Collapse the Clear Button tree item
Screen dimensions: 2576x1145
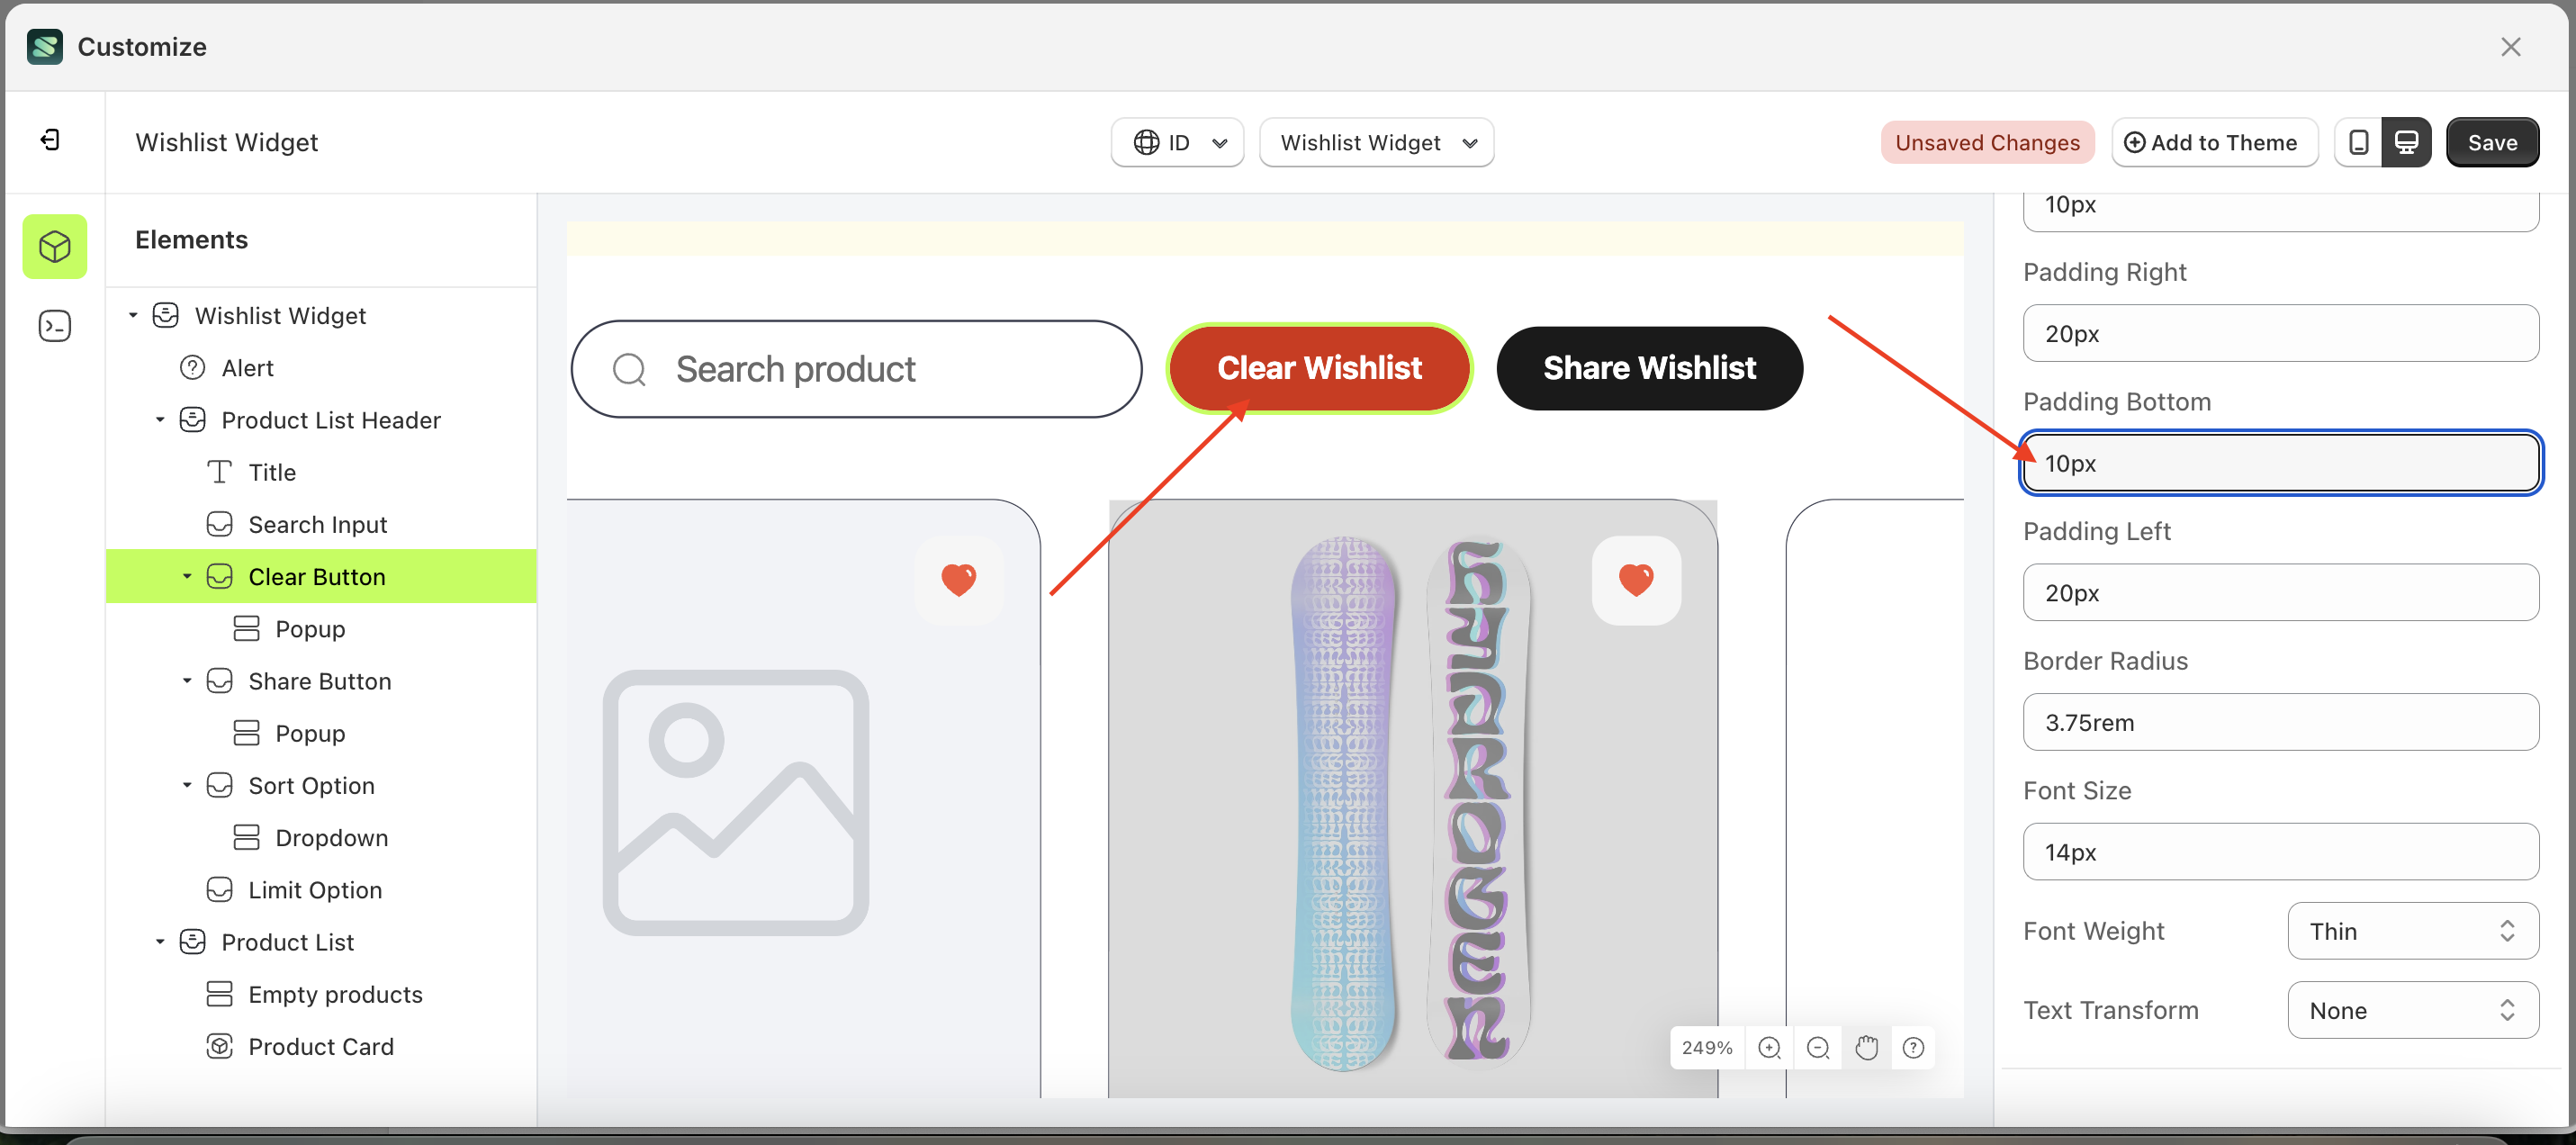point(186,576)
